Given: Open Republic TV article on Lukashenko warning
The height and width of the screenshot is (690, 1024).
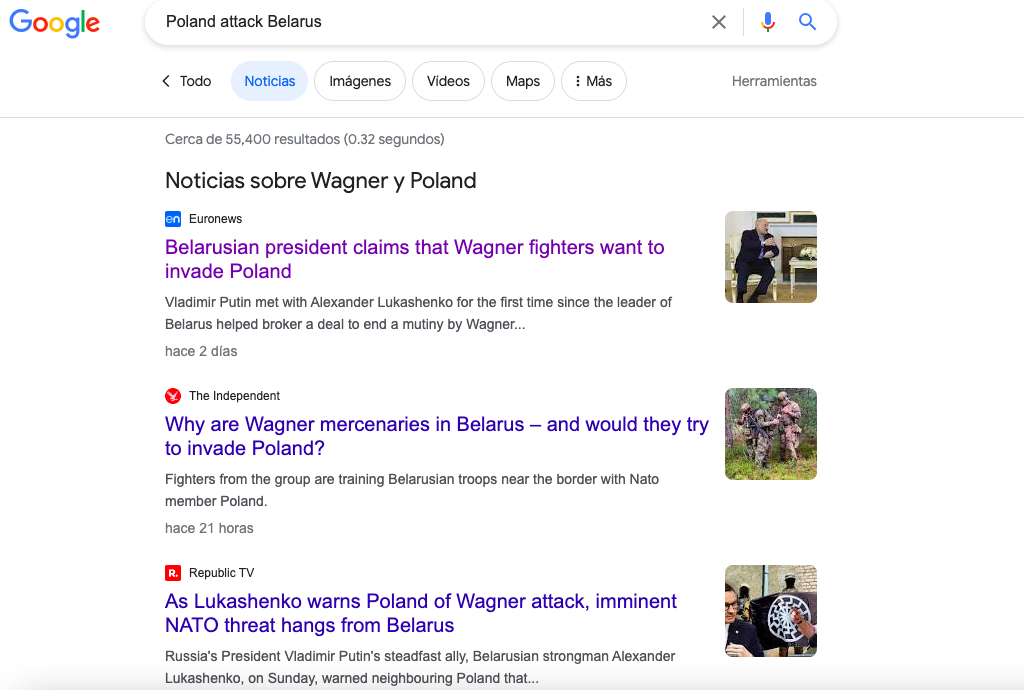Looking at the screenshot, I should (x=420, y=613).
